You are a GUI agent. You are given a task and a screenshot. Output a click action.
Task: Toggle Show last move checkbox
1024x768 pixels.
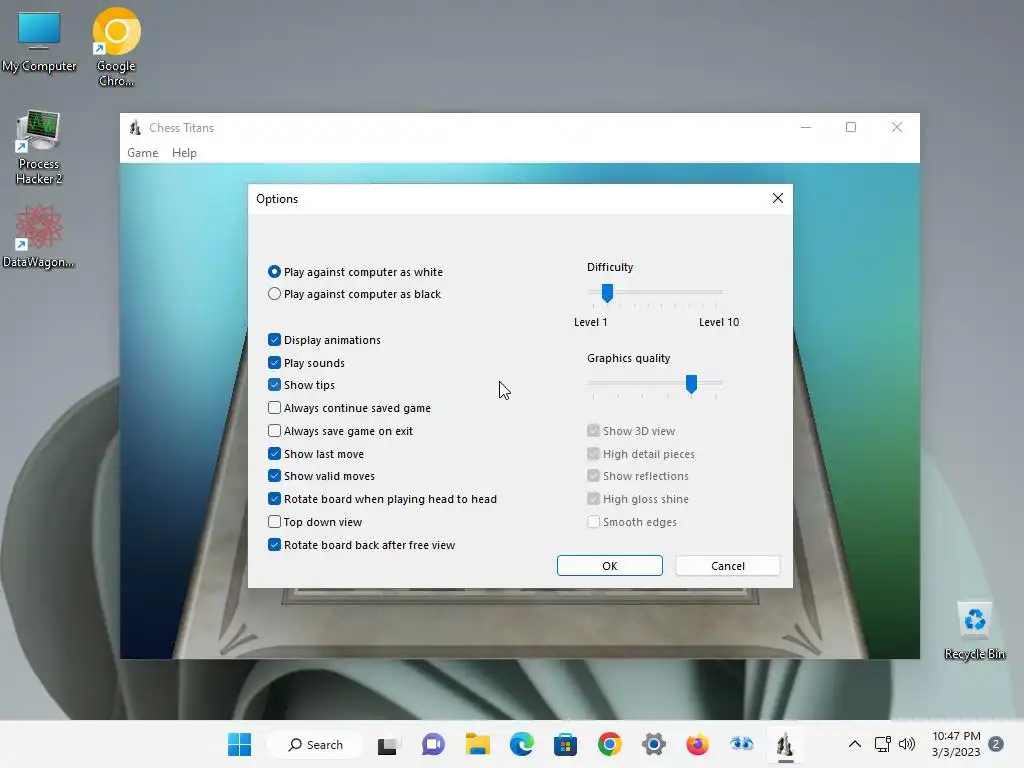pos(274,453)
